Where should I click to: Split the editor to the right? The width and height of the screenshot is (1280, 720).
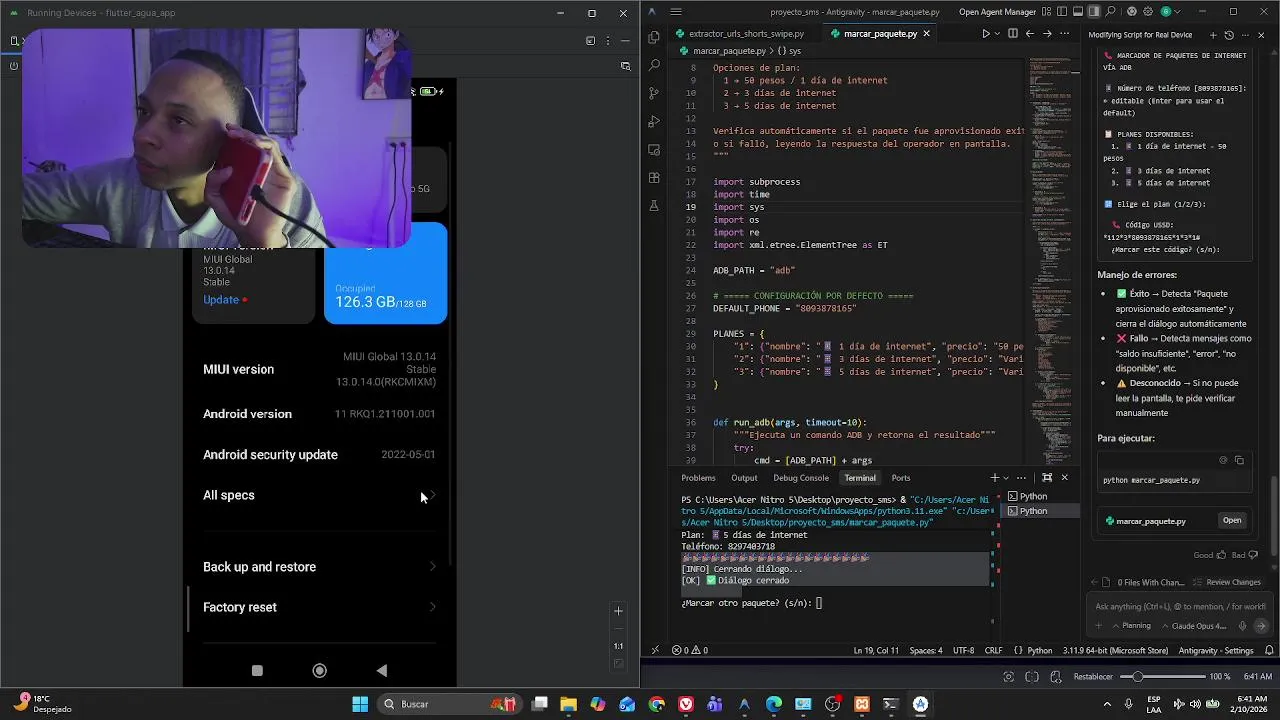click(x=1013, y=33)
